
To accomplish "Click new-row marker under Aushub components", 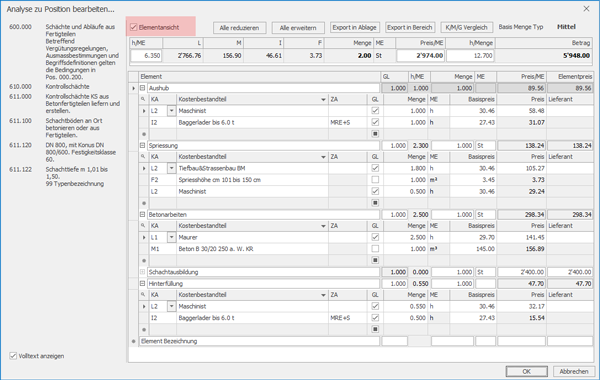I will tap(144, 134).
